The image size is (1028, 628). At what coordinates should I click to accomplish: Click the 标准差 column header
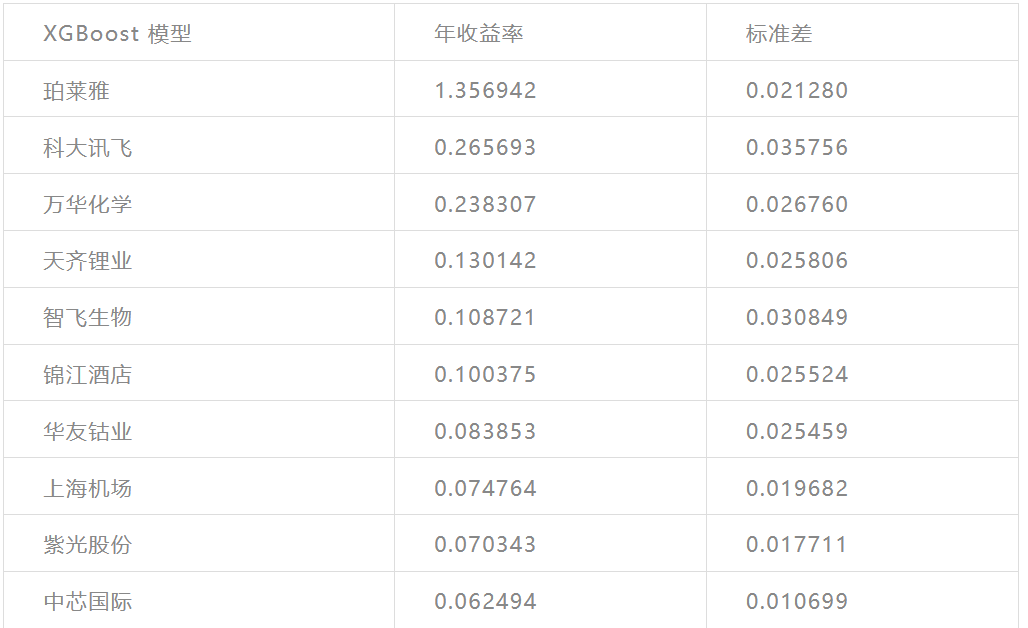click(779, 34)
